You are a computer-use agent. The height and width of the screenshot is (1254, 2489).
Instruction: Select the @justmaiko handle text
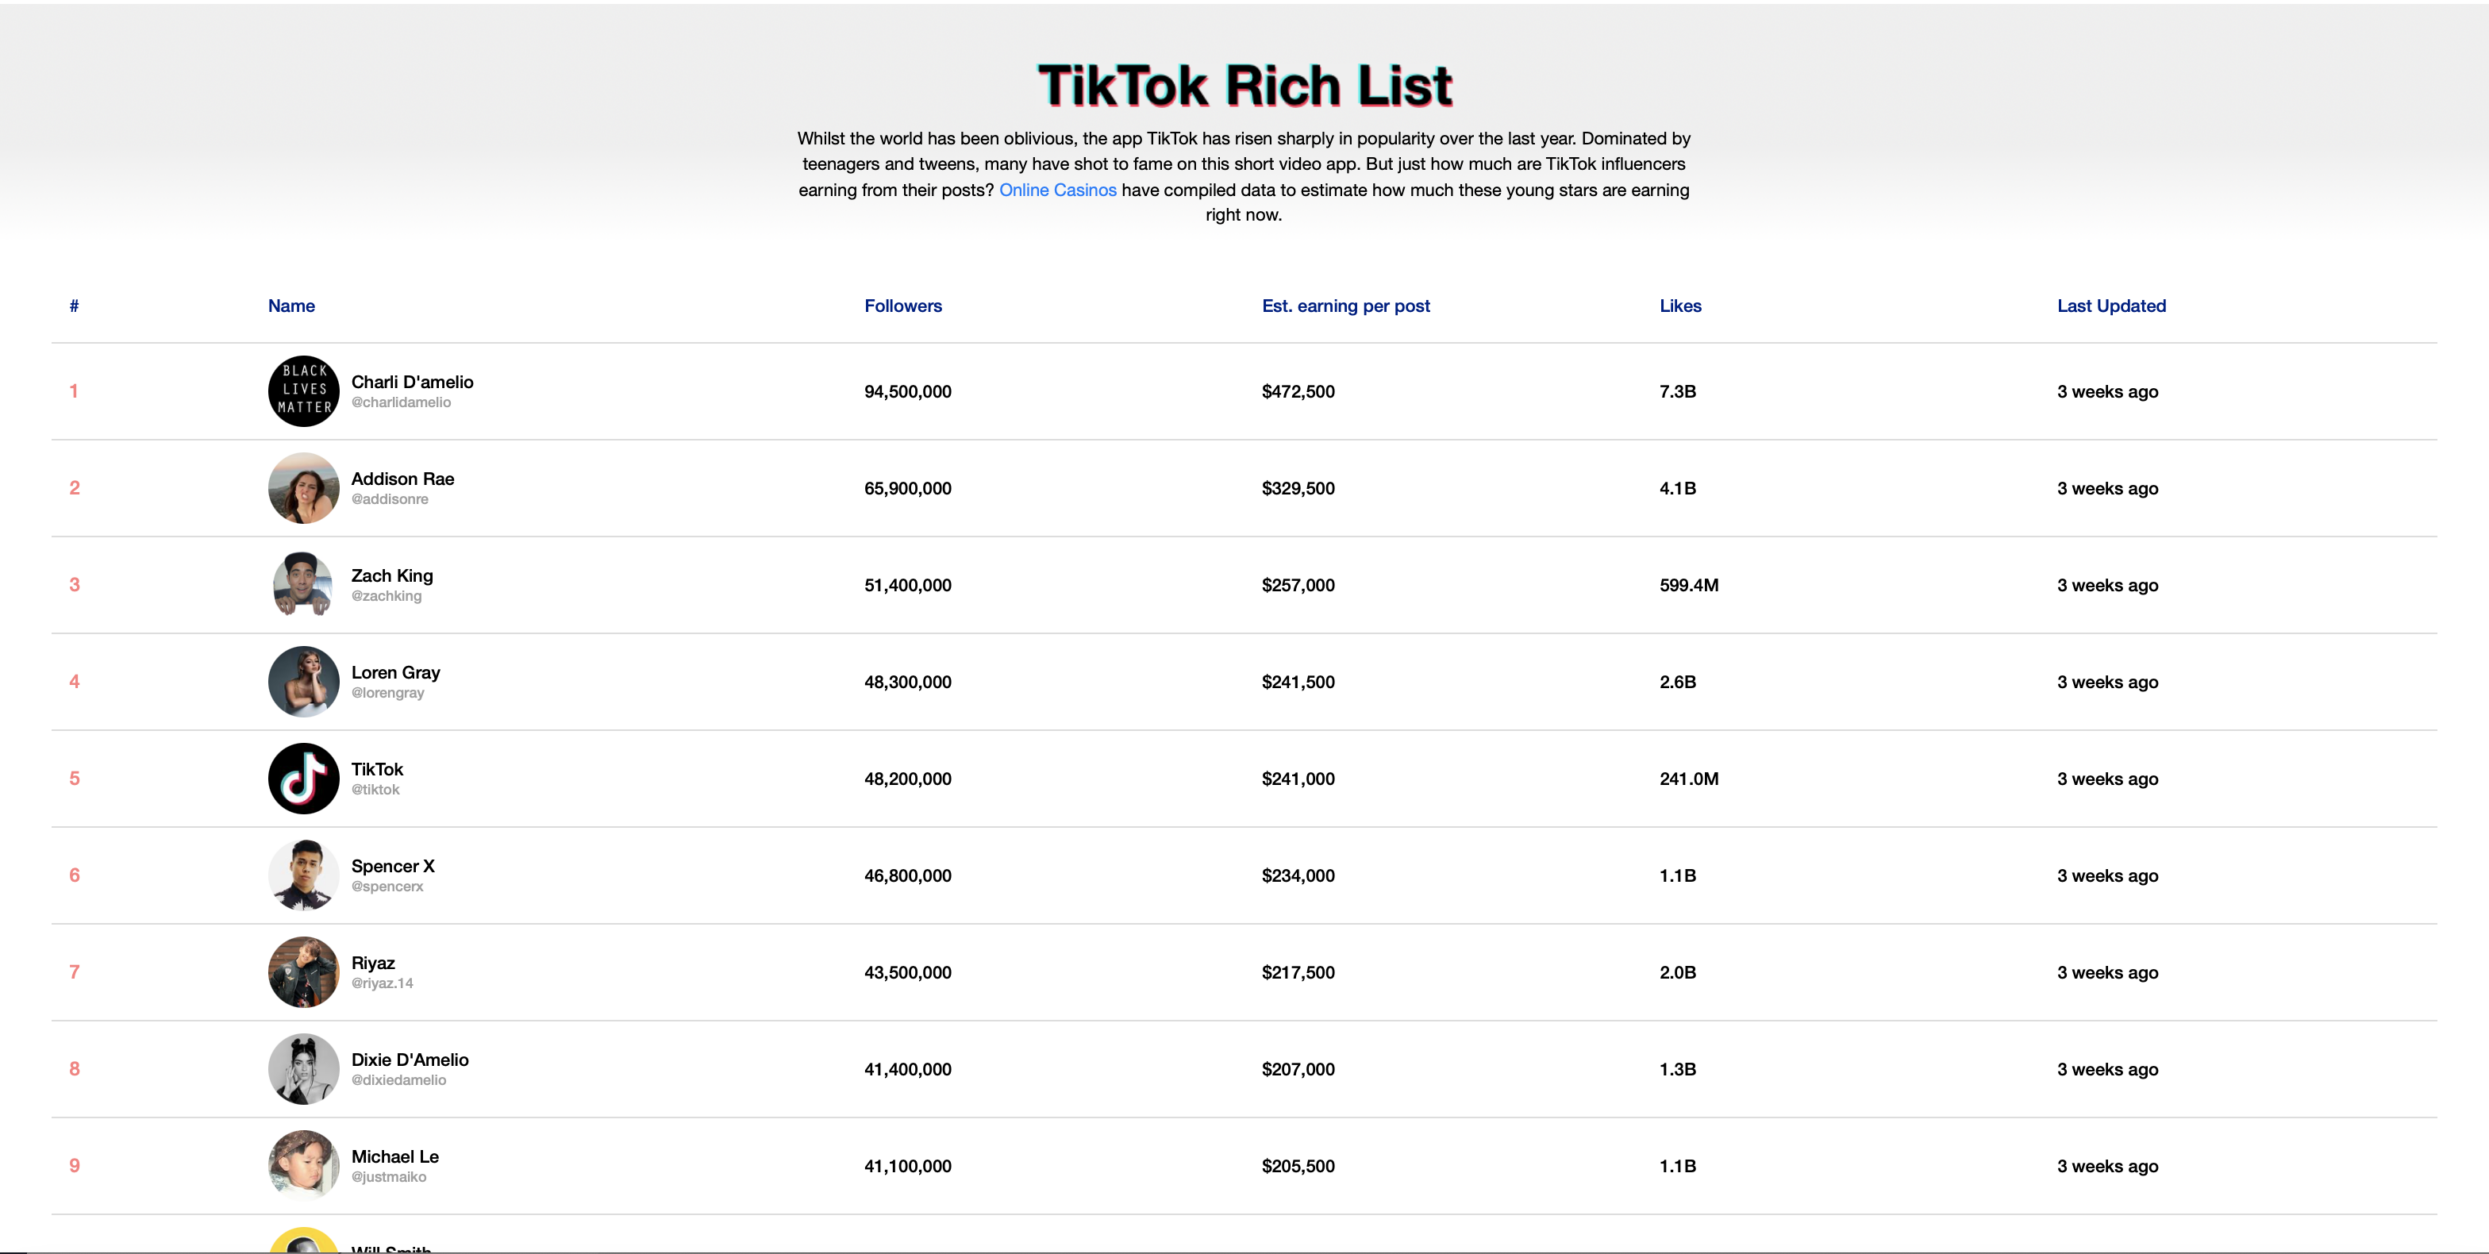(x=389, y=1177)
